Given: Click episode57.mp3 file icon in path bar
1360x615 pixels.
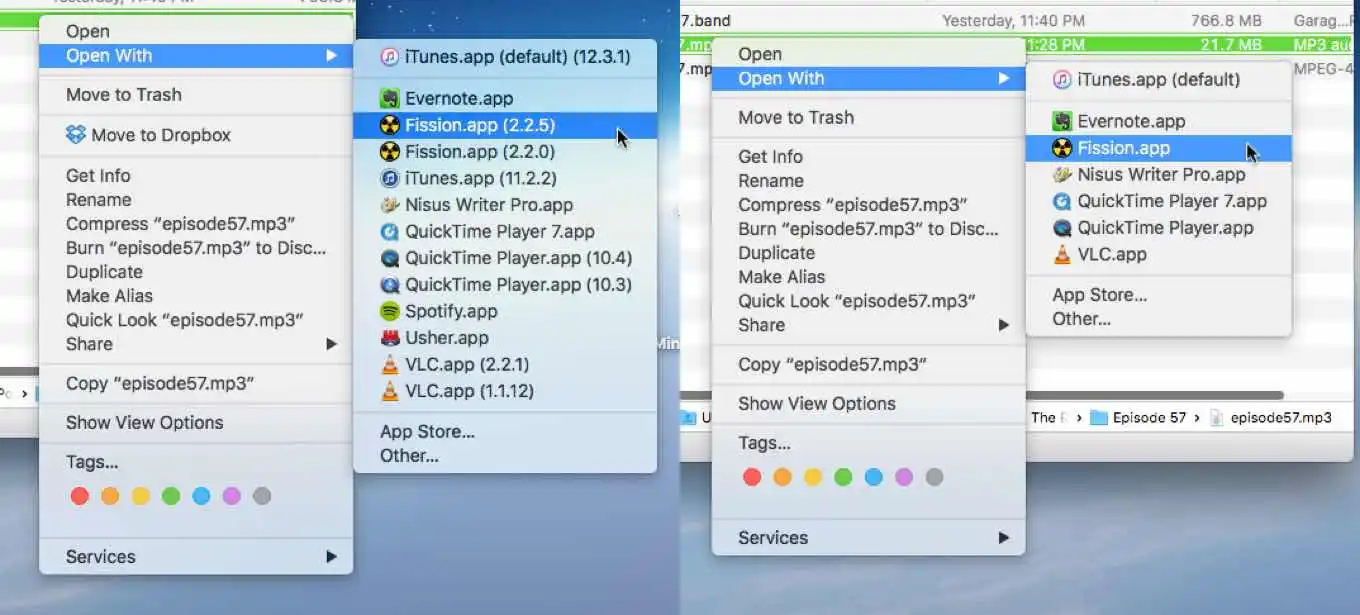Looking at the screenshot, I should (1216, 418).
